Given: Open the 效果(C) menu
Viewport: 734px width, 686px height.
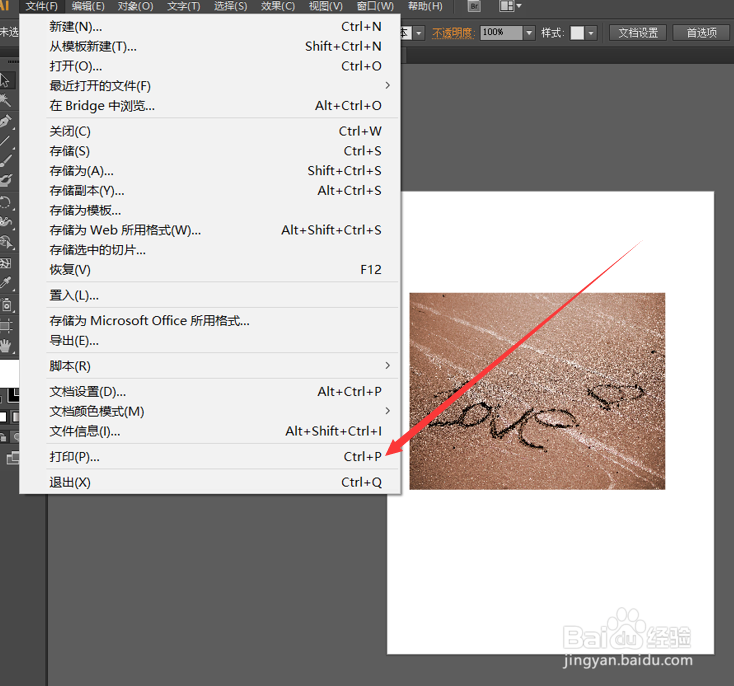Looking at the screenshot, I should point(278,6).
